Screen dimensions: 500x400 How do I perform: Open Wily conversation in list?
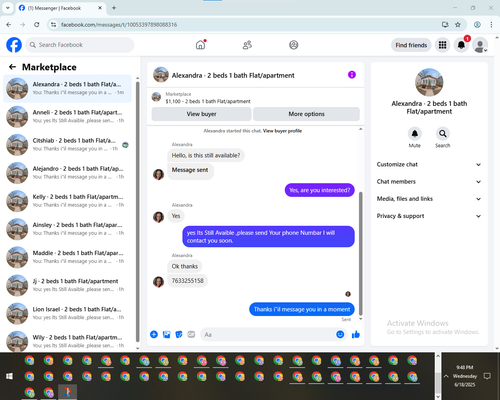68,341
